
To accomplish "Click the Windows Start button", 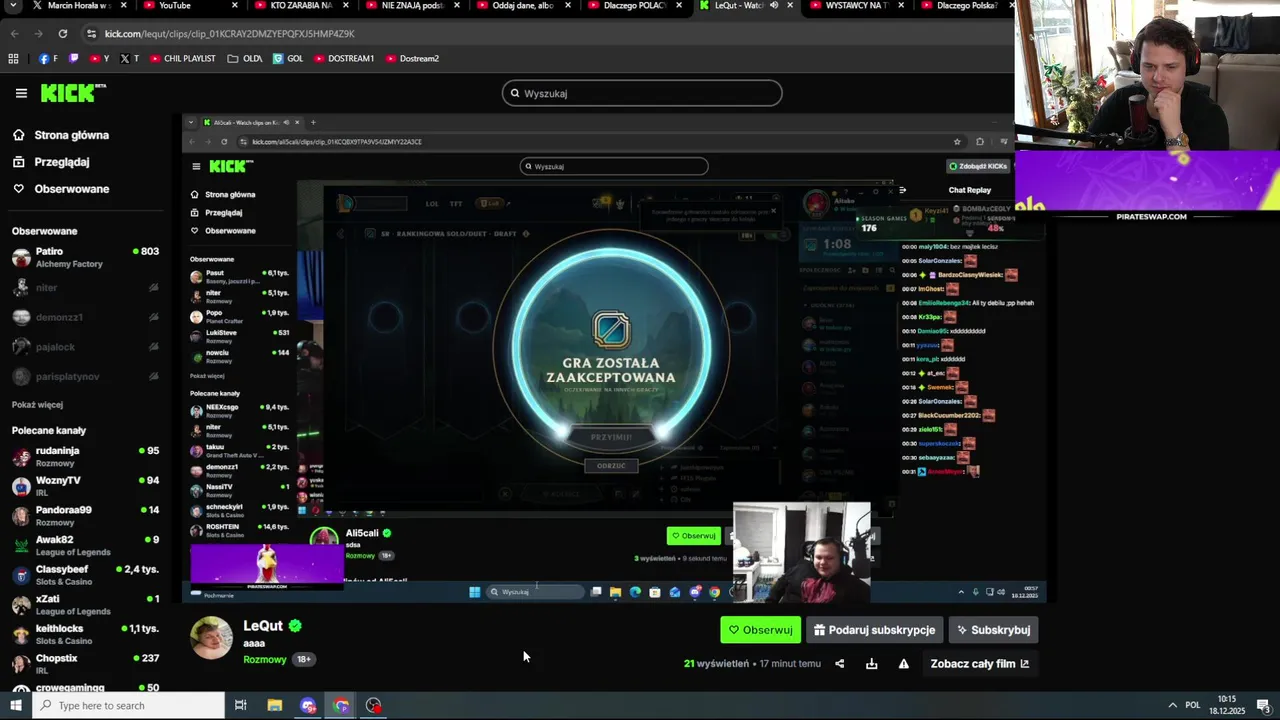I will coord(15,705).
